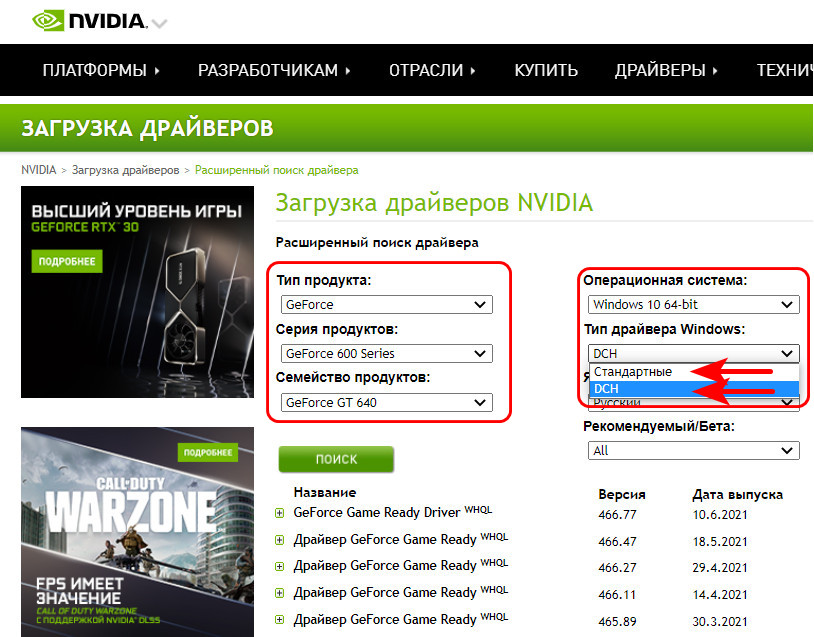Expand the GeForce Game Ready Driver 466.77 row

[279, 513]
